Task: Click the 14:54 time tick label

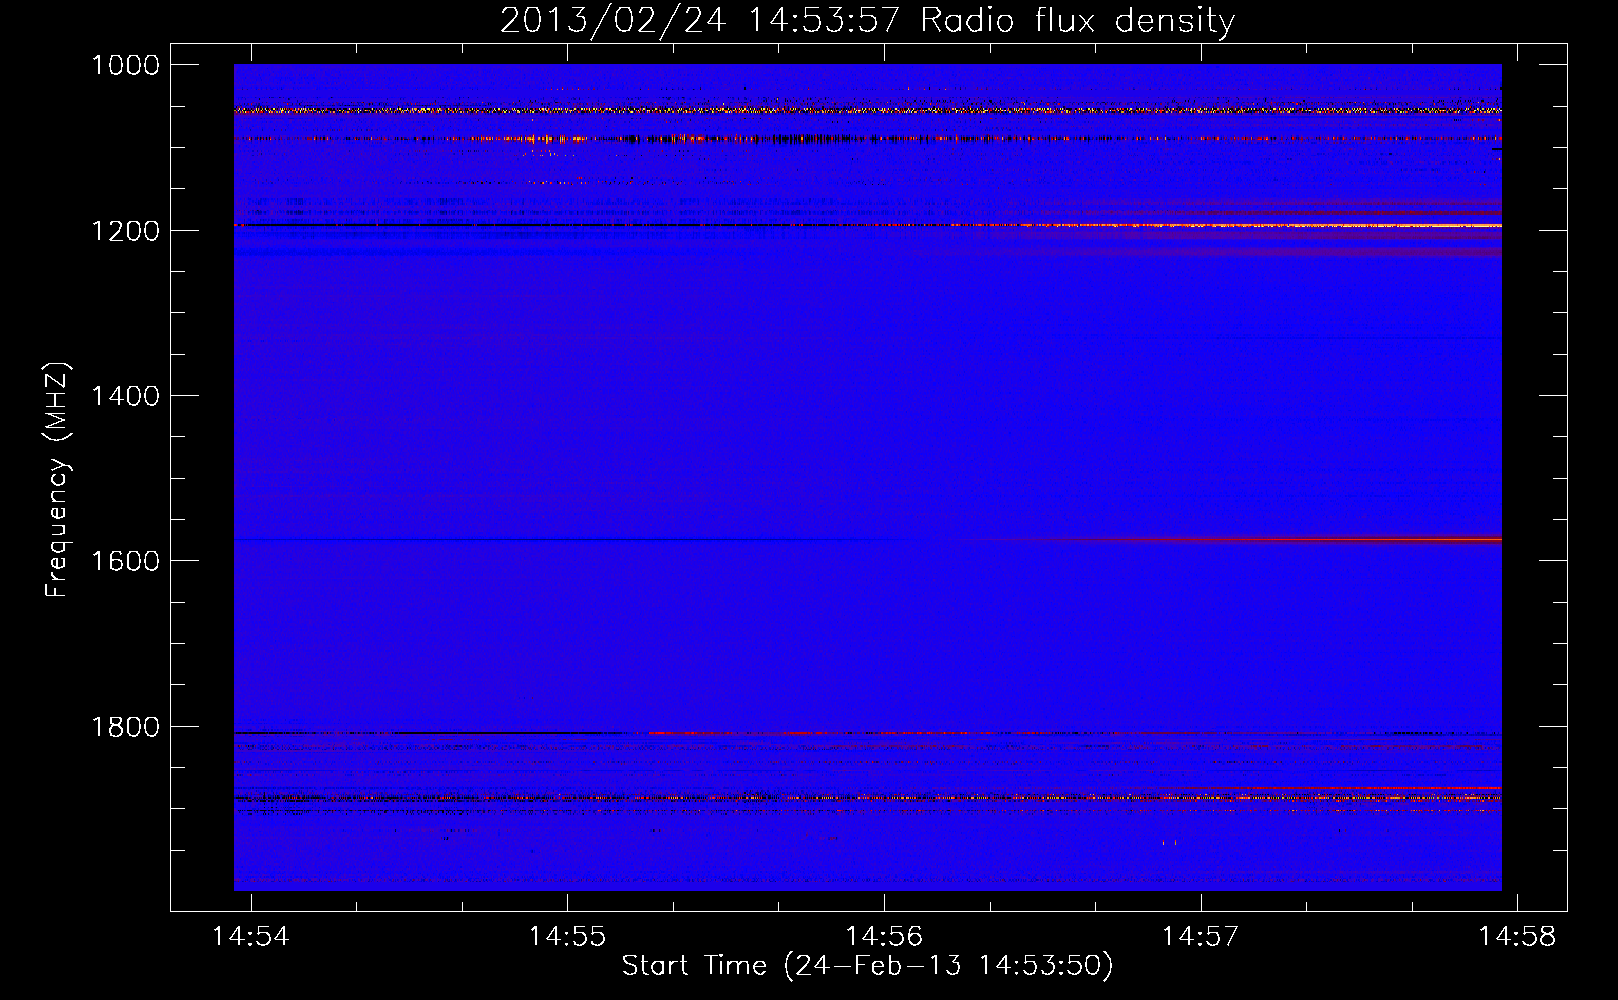Action: tap(251, 937)
